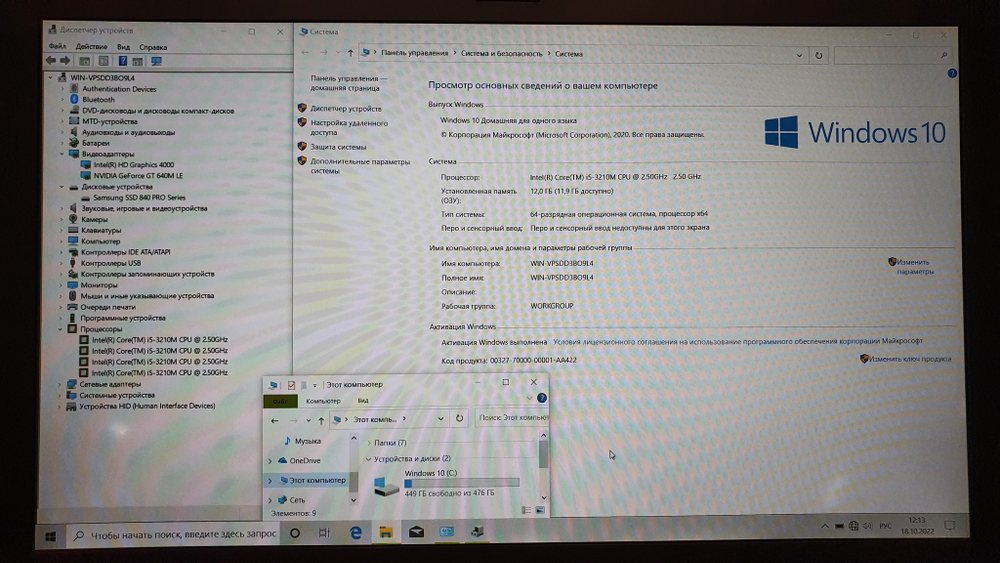Select the Windows 10 (C:) drive
This screenshot has width=1000, height=563.
point(446,483)
